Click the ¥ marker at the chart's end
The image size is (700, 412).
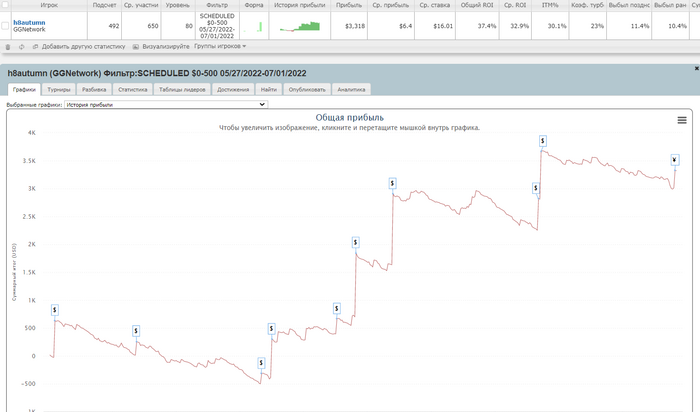coord(675,160)
